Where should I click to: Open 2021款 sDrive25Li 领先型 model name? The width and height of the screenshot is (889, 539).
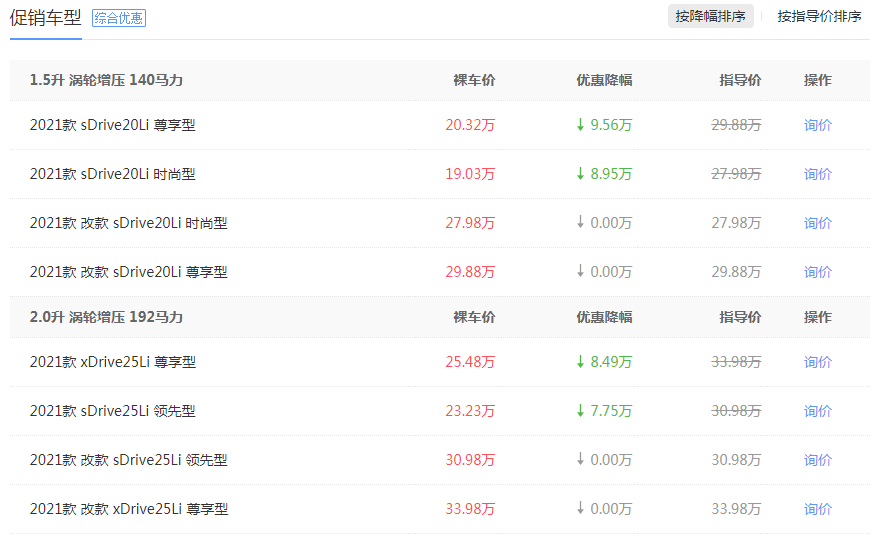click(112, 411)
